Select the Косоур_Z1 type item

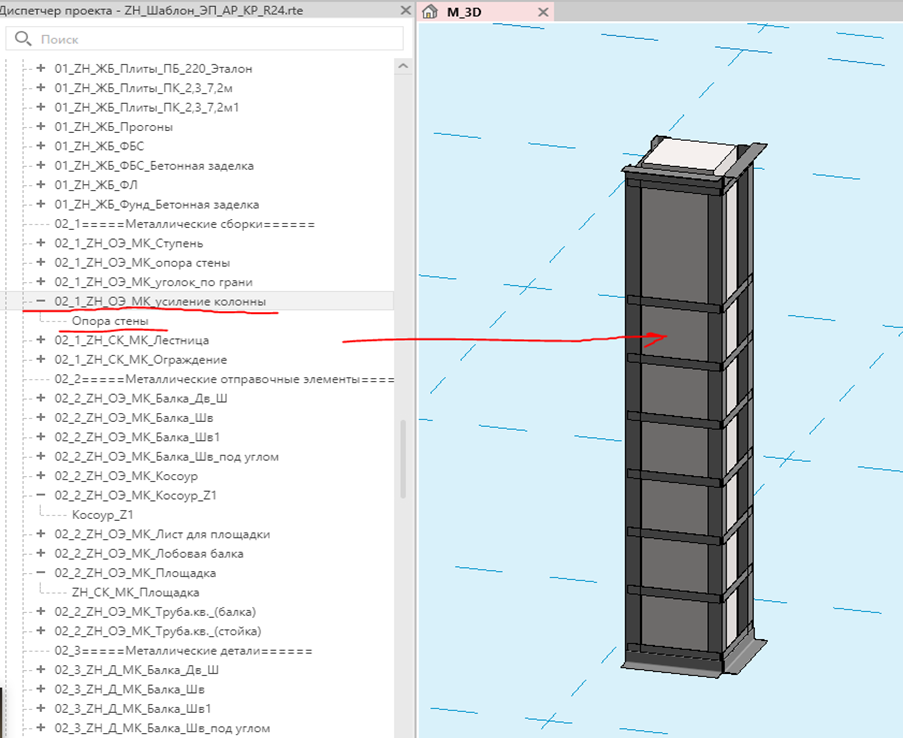pos(103,514)
